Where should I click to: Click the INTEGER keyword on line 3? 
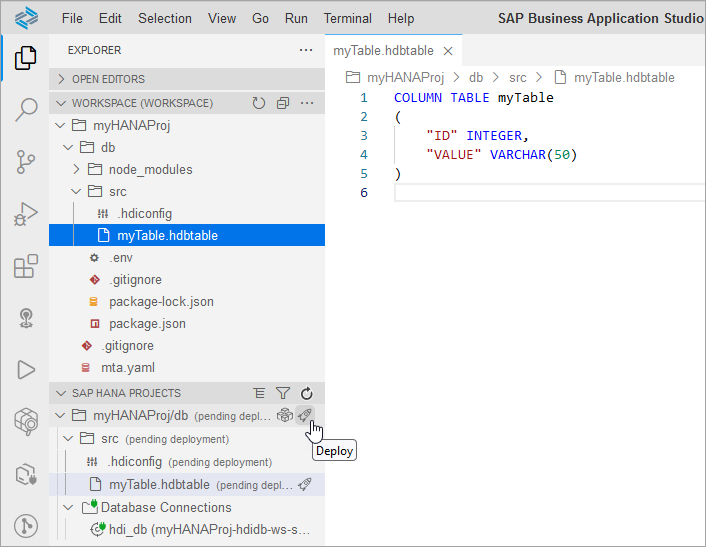pos(494,136)
